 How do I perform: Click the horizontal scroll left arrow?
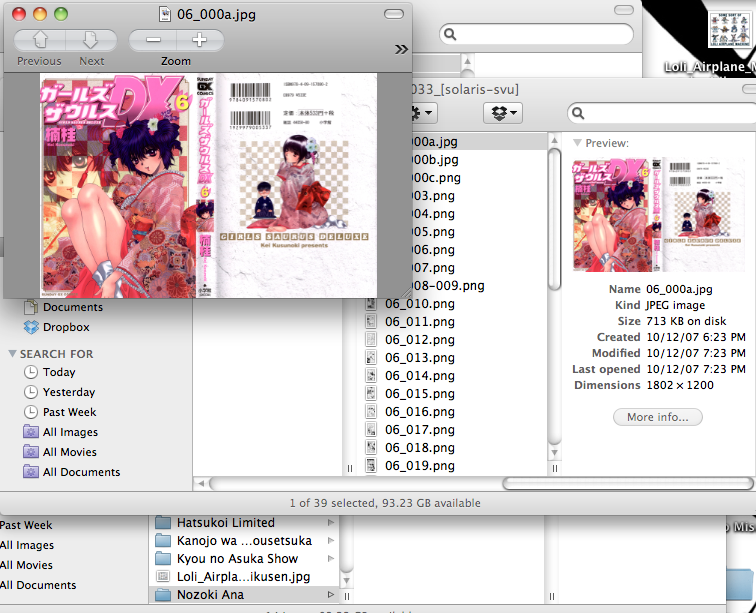coord(201,483)
